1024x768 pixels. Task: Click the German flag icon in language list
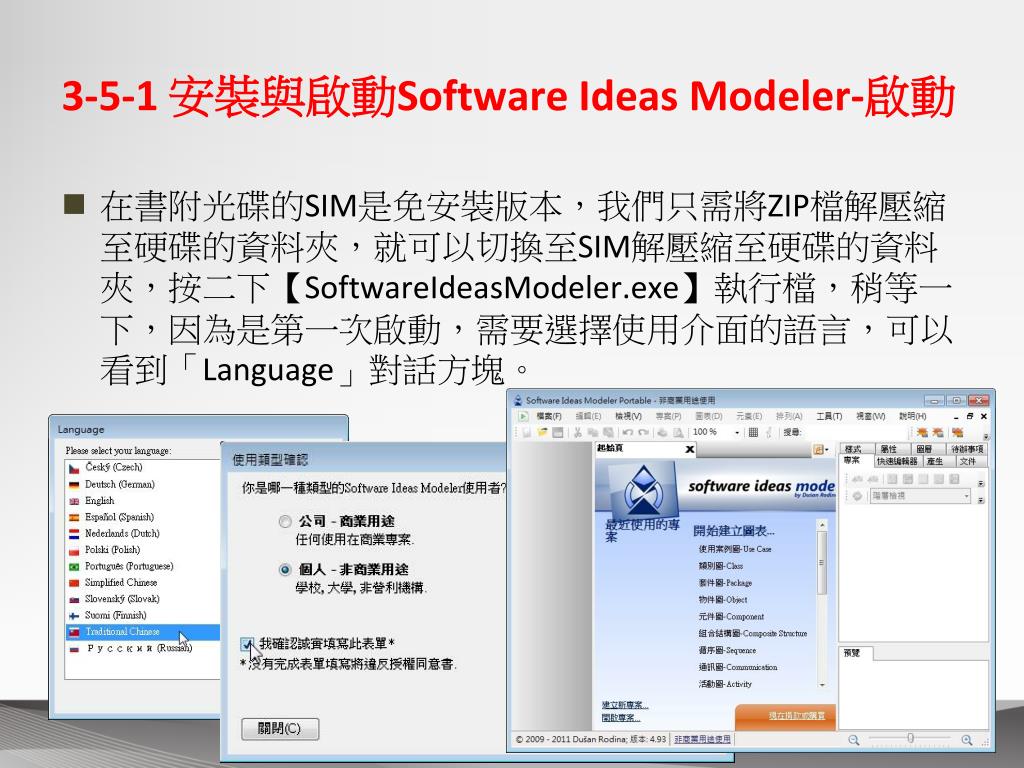(74, 485)
